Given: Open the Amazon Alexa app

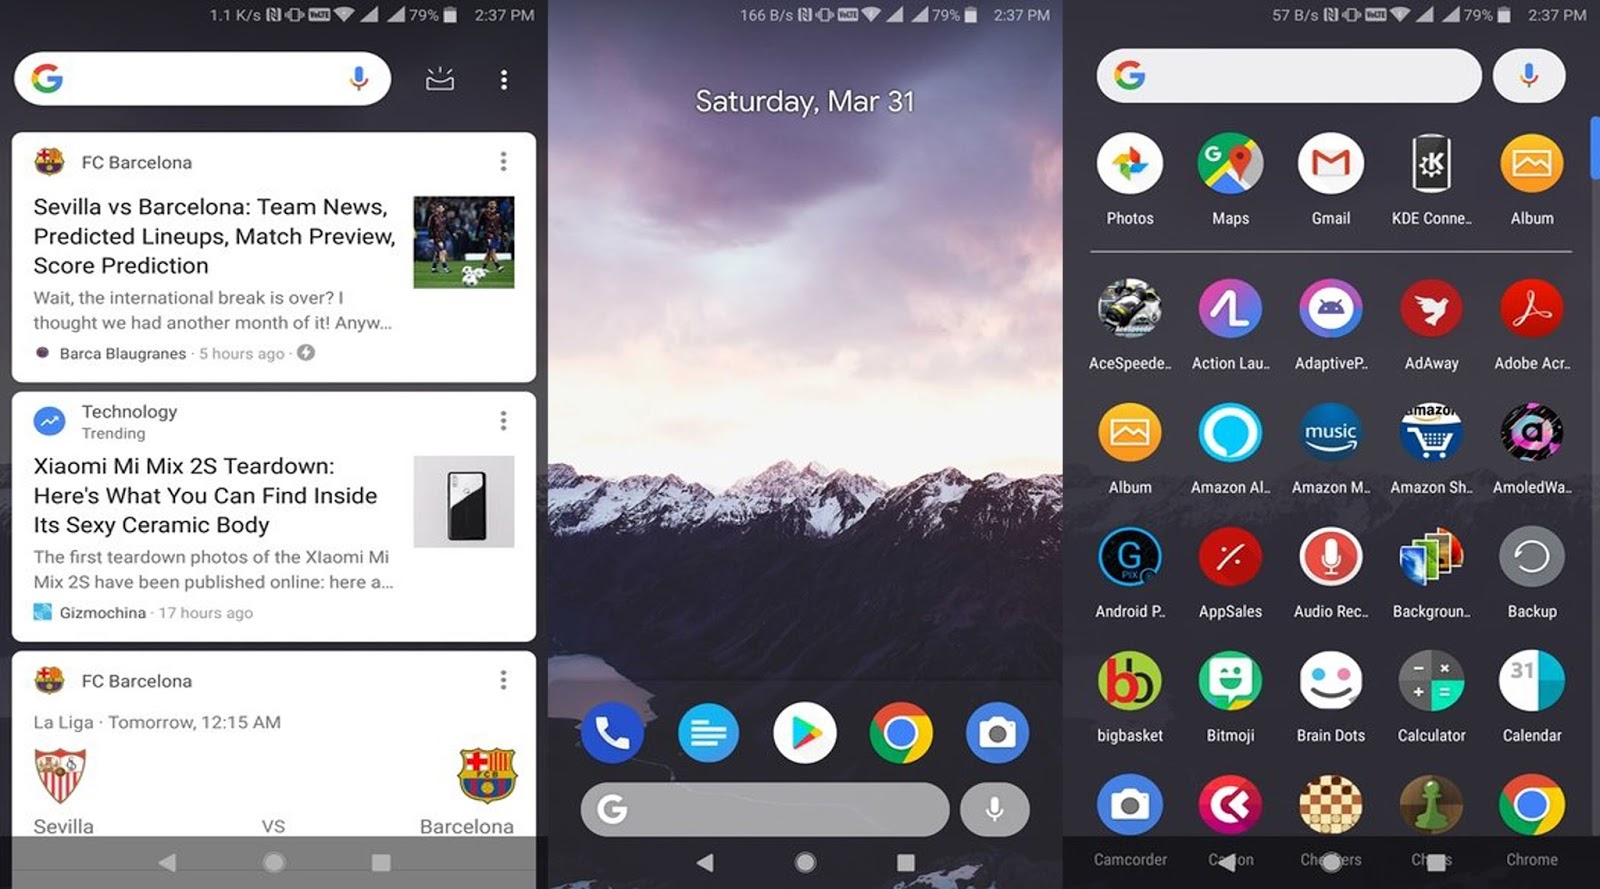Looking at the screenshot, I should coord(1230,448).
